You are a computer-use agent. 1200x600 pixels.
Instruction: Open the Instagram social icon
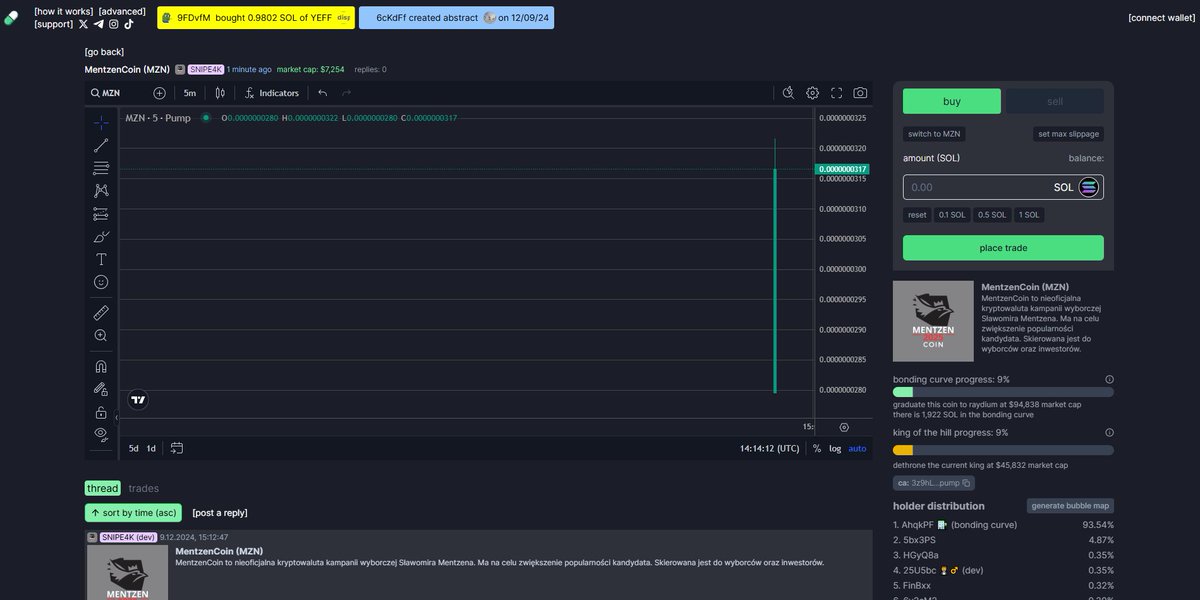[x=113, y=24]
